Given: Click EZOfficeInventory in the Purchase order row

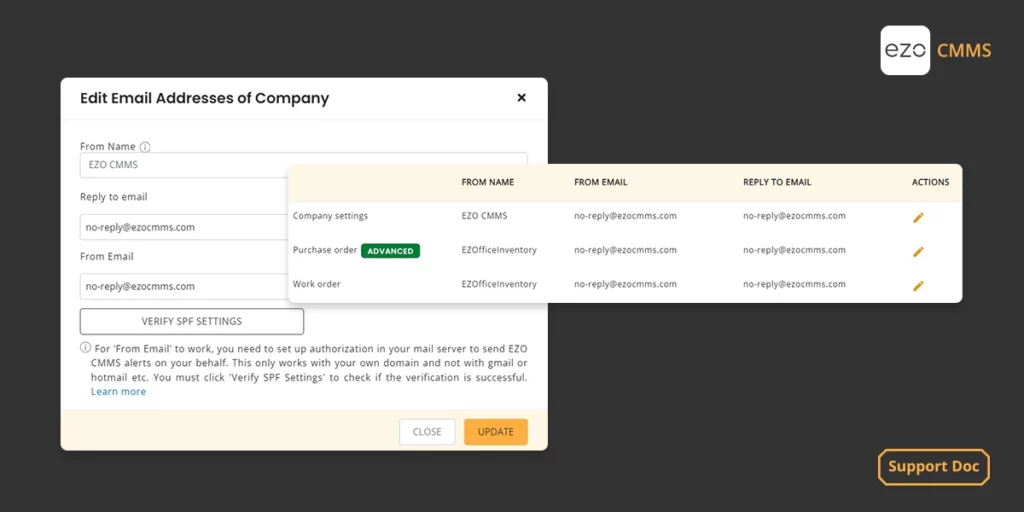Looking at the screenshot, I should coord(499,250).
